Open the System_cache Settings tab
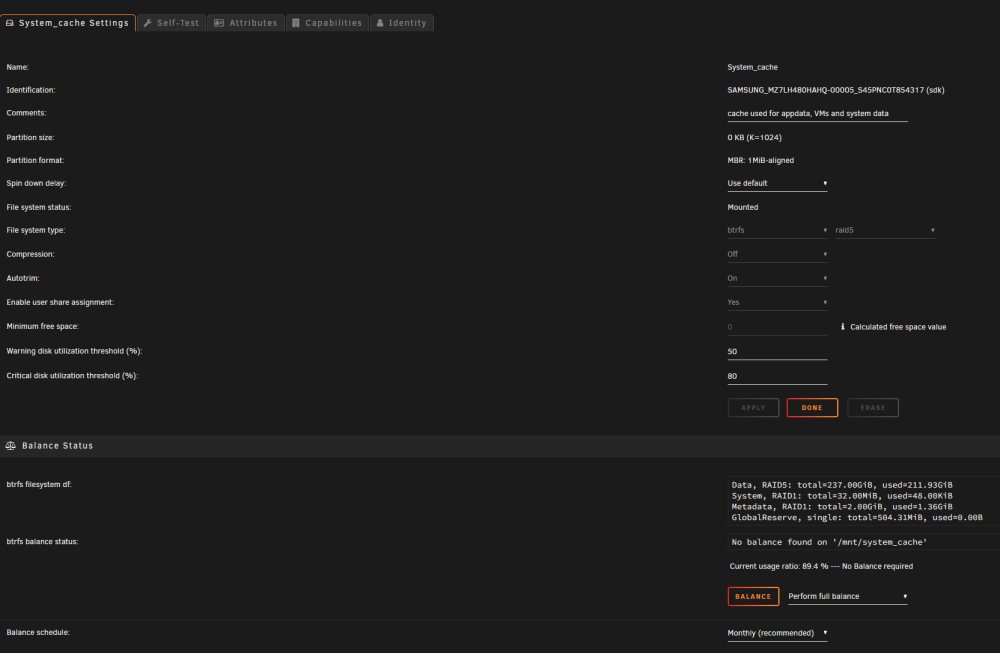Screen dimensions: 1000x653 (x=68, y=23)
